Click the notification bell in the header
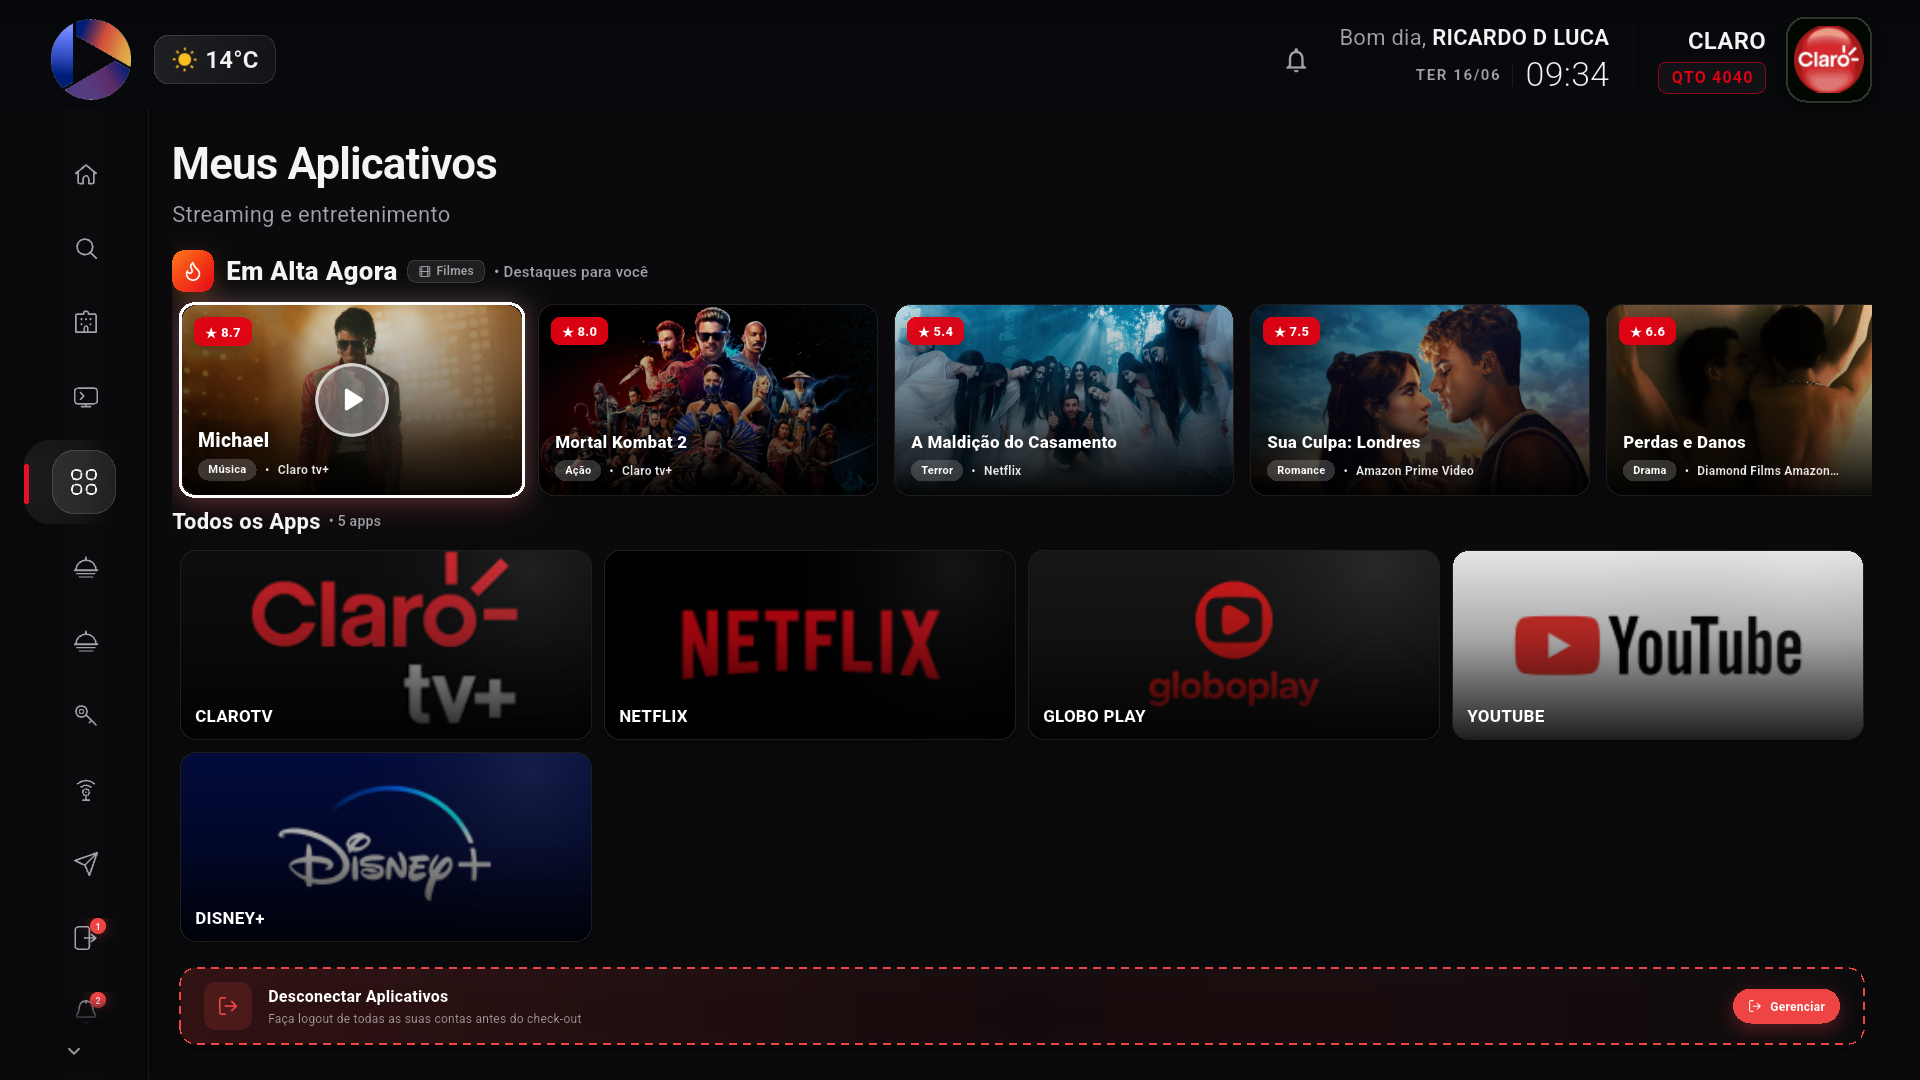Viewport: 1920px width, 1080px height. coord(1296,61)
